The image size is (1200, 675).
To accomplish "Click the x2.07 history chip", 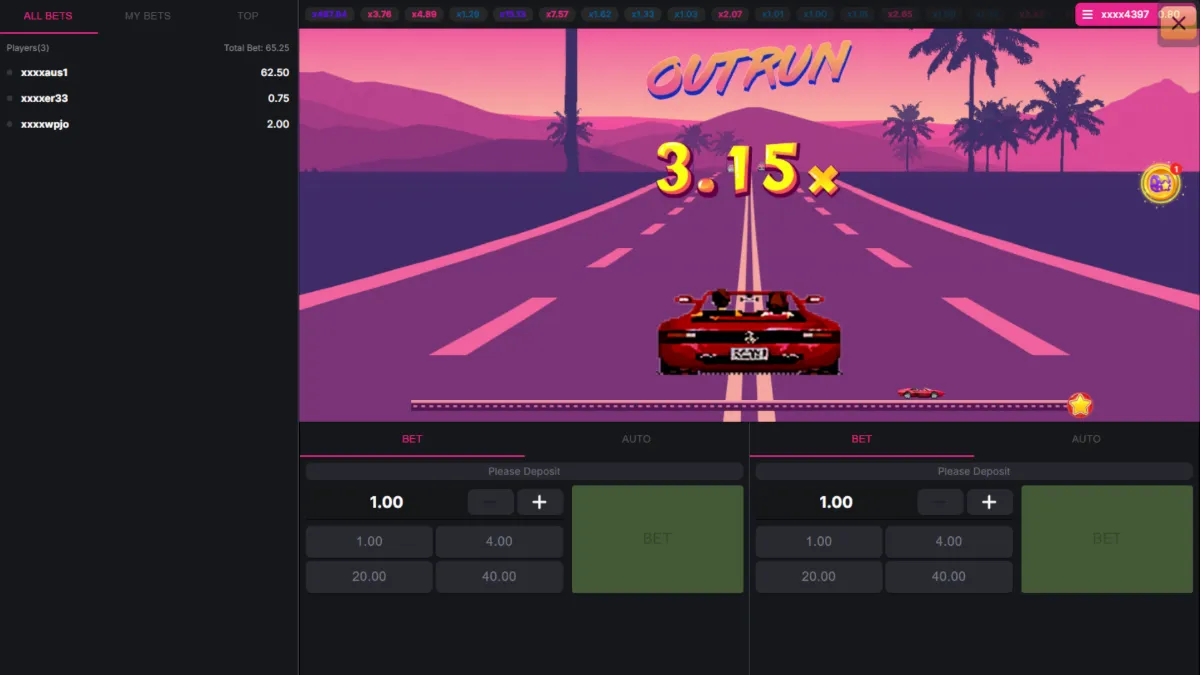I will 730,14.
